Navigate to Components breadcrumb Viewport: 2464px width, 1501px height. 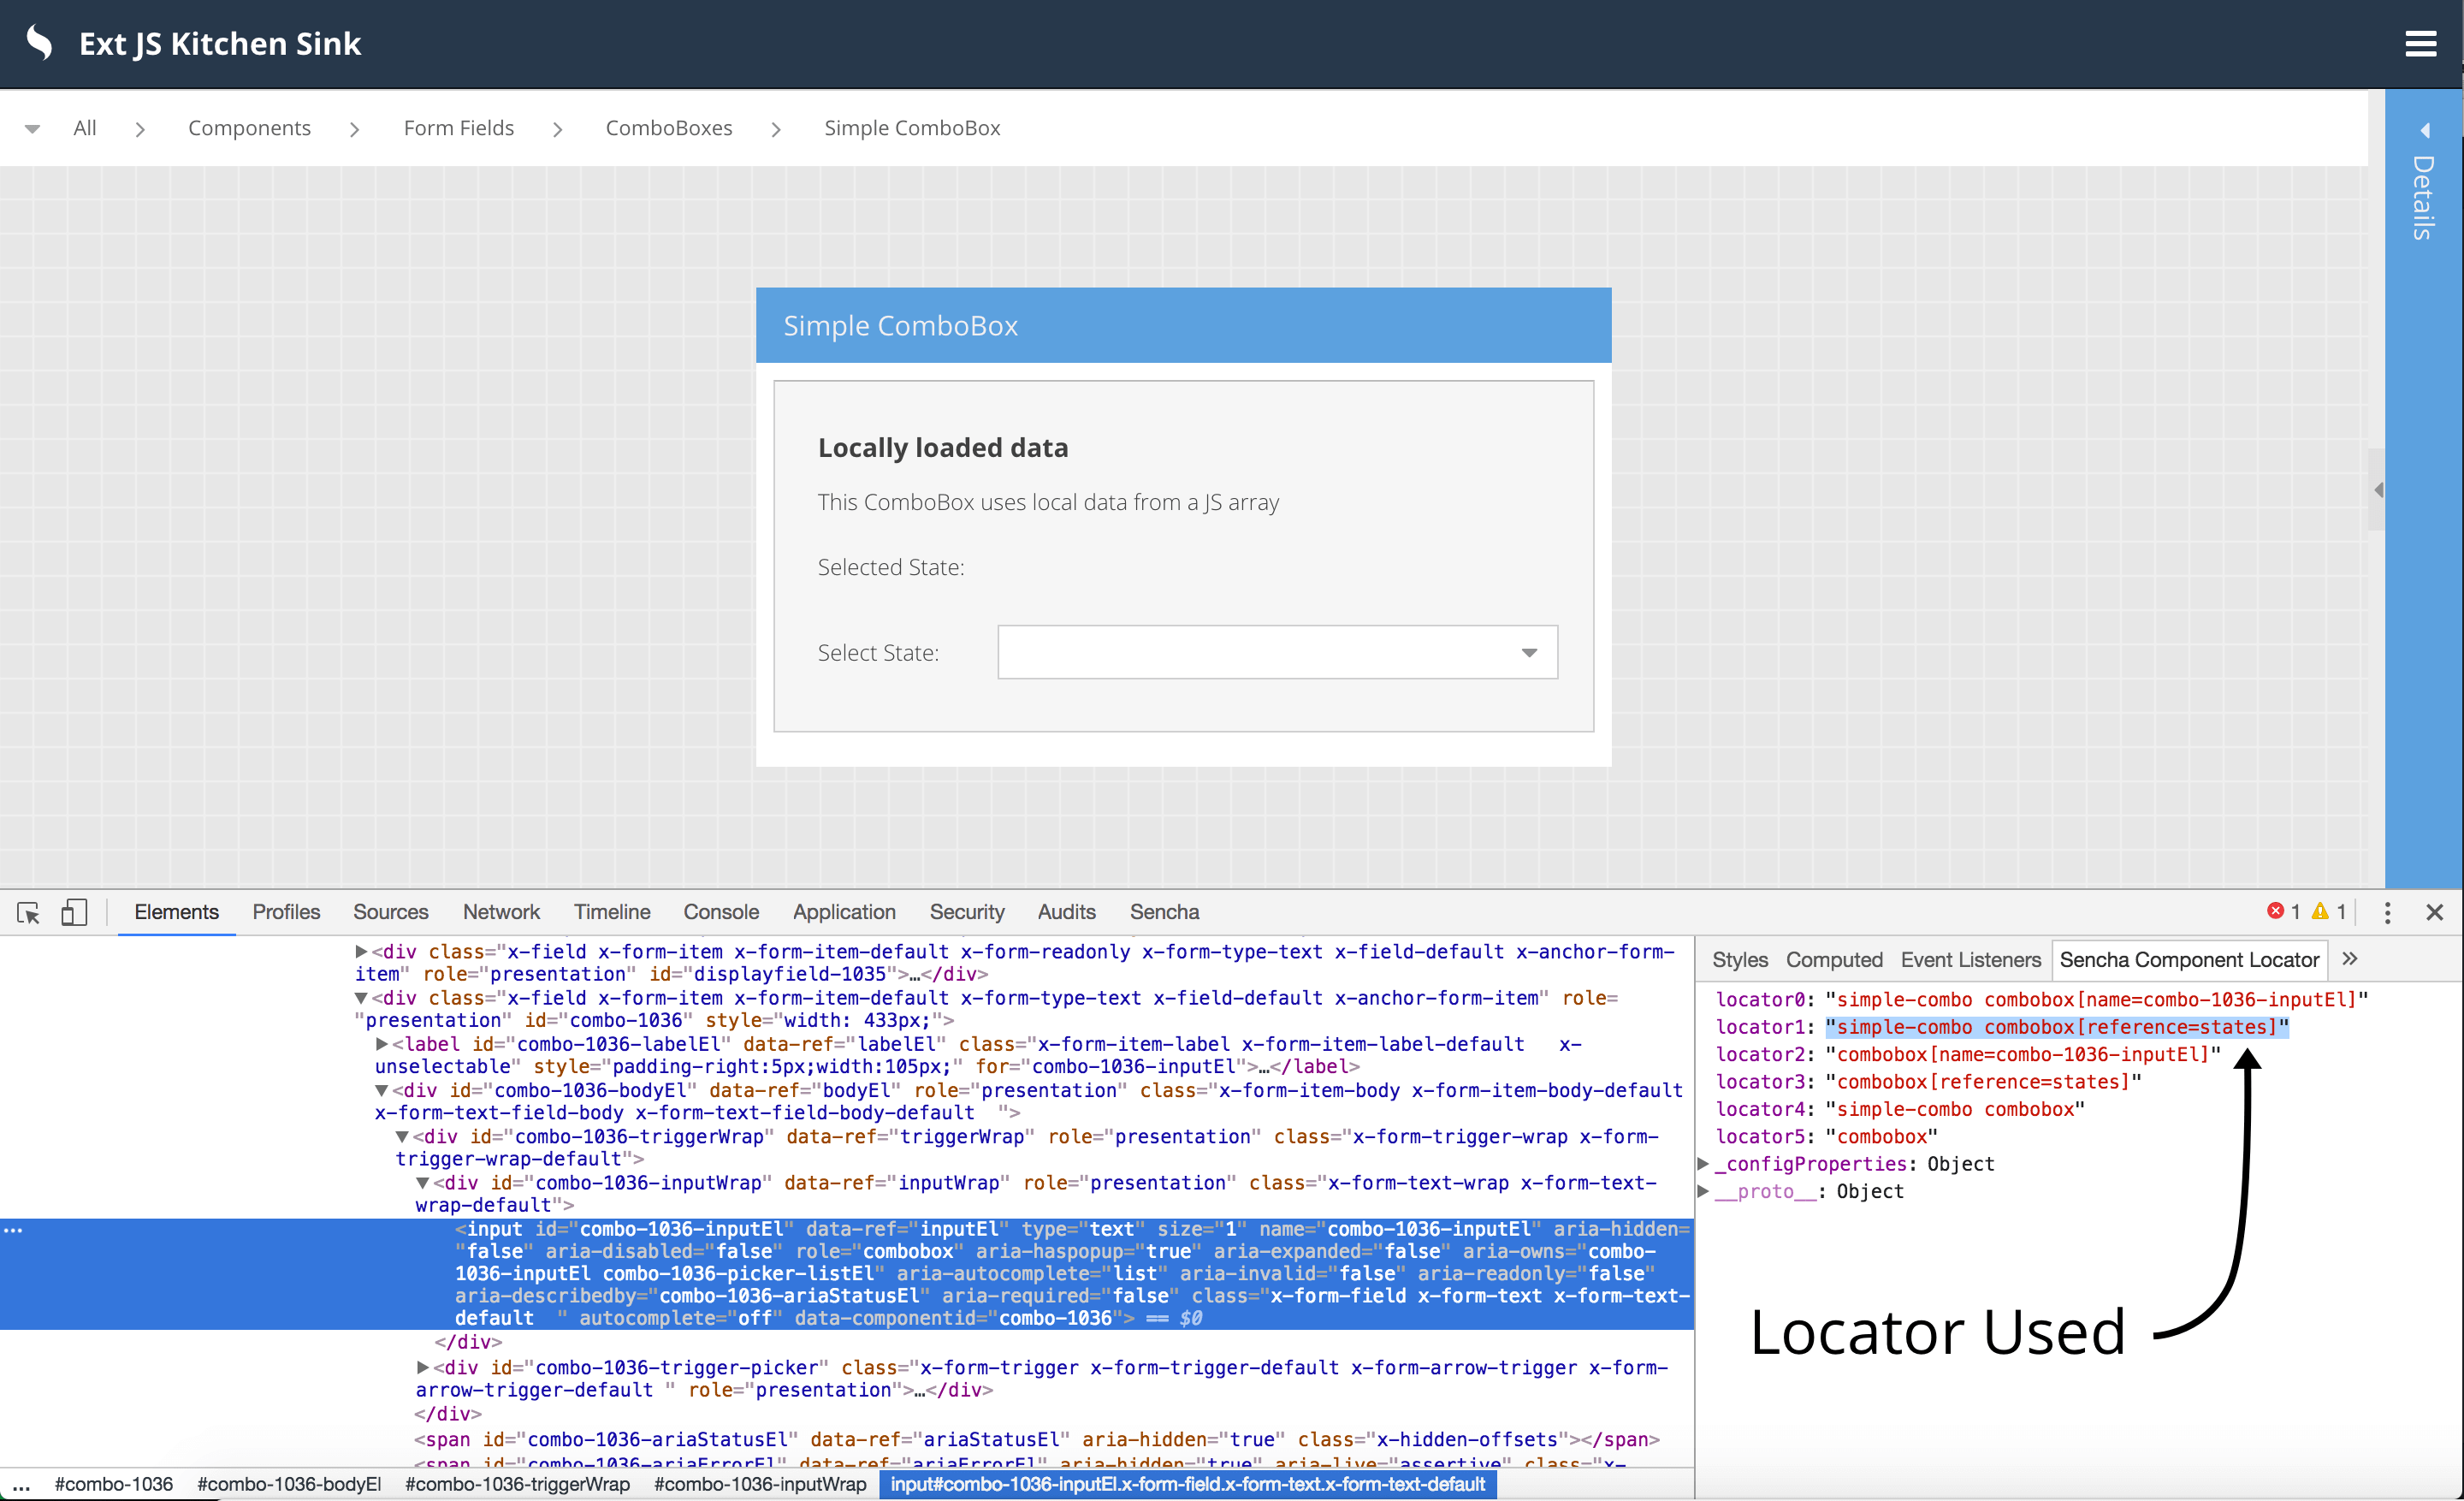coord(249,128)
